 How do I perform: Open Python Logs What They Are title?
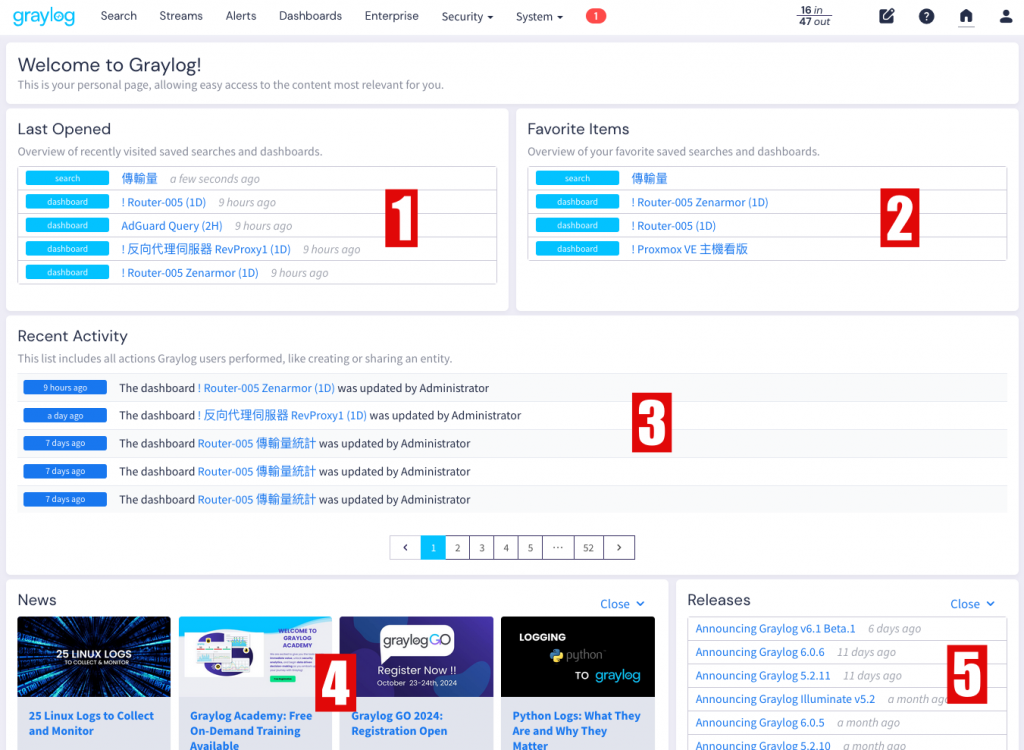point(576,730)
